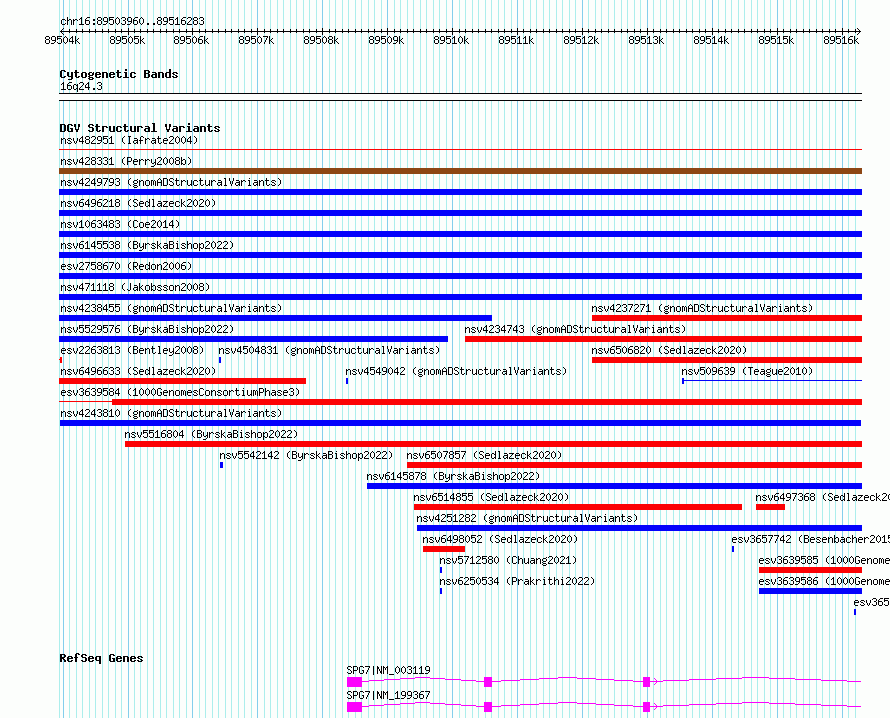Select nsv4549042 gnomAD variant label

coord(456,371)
